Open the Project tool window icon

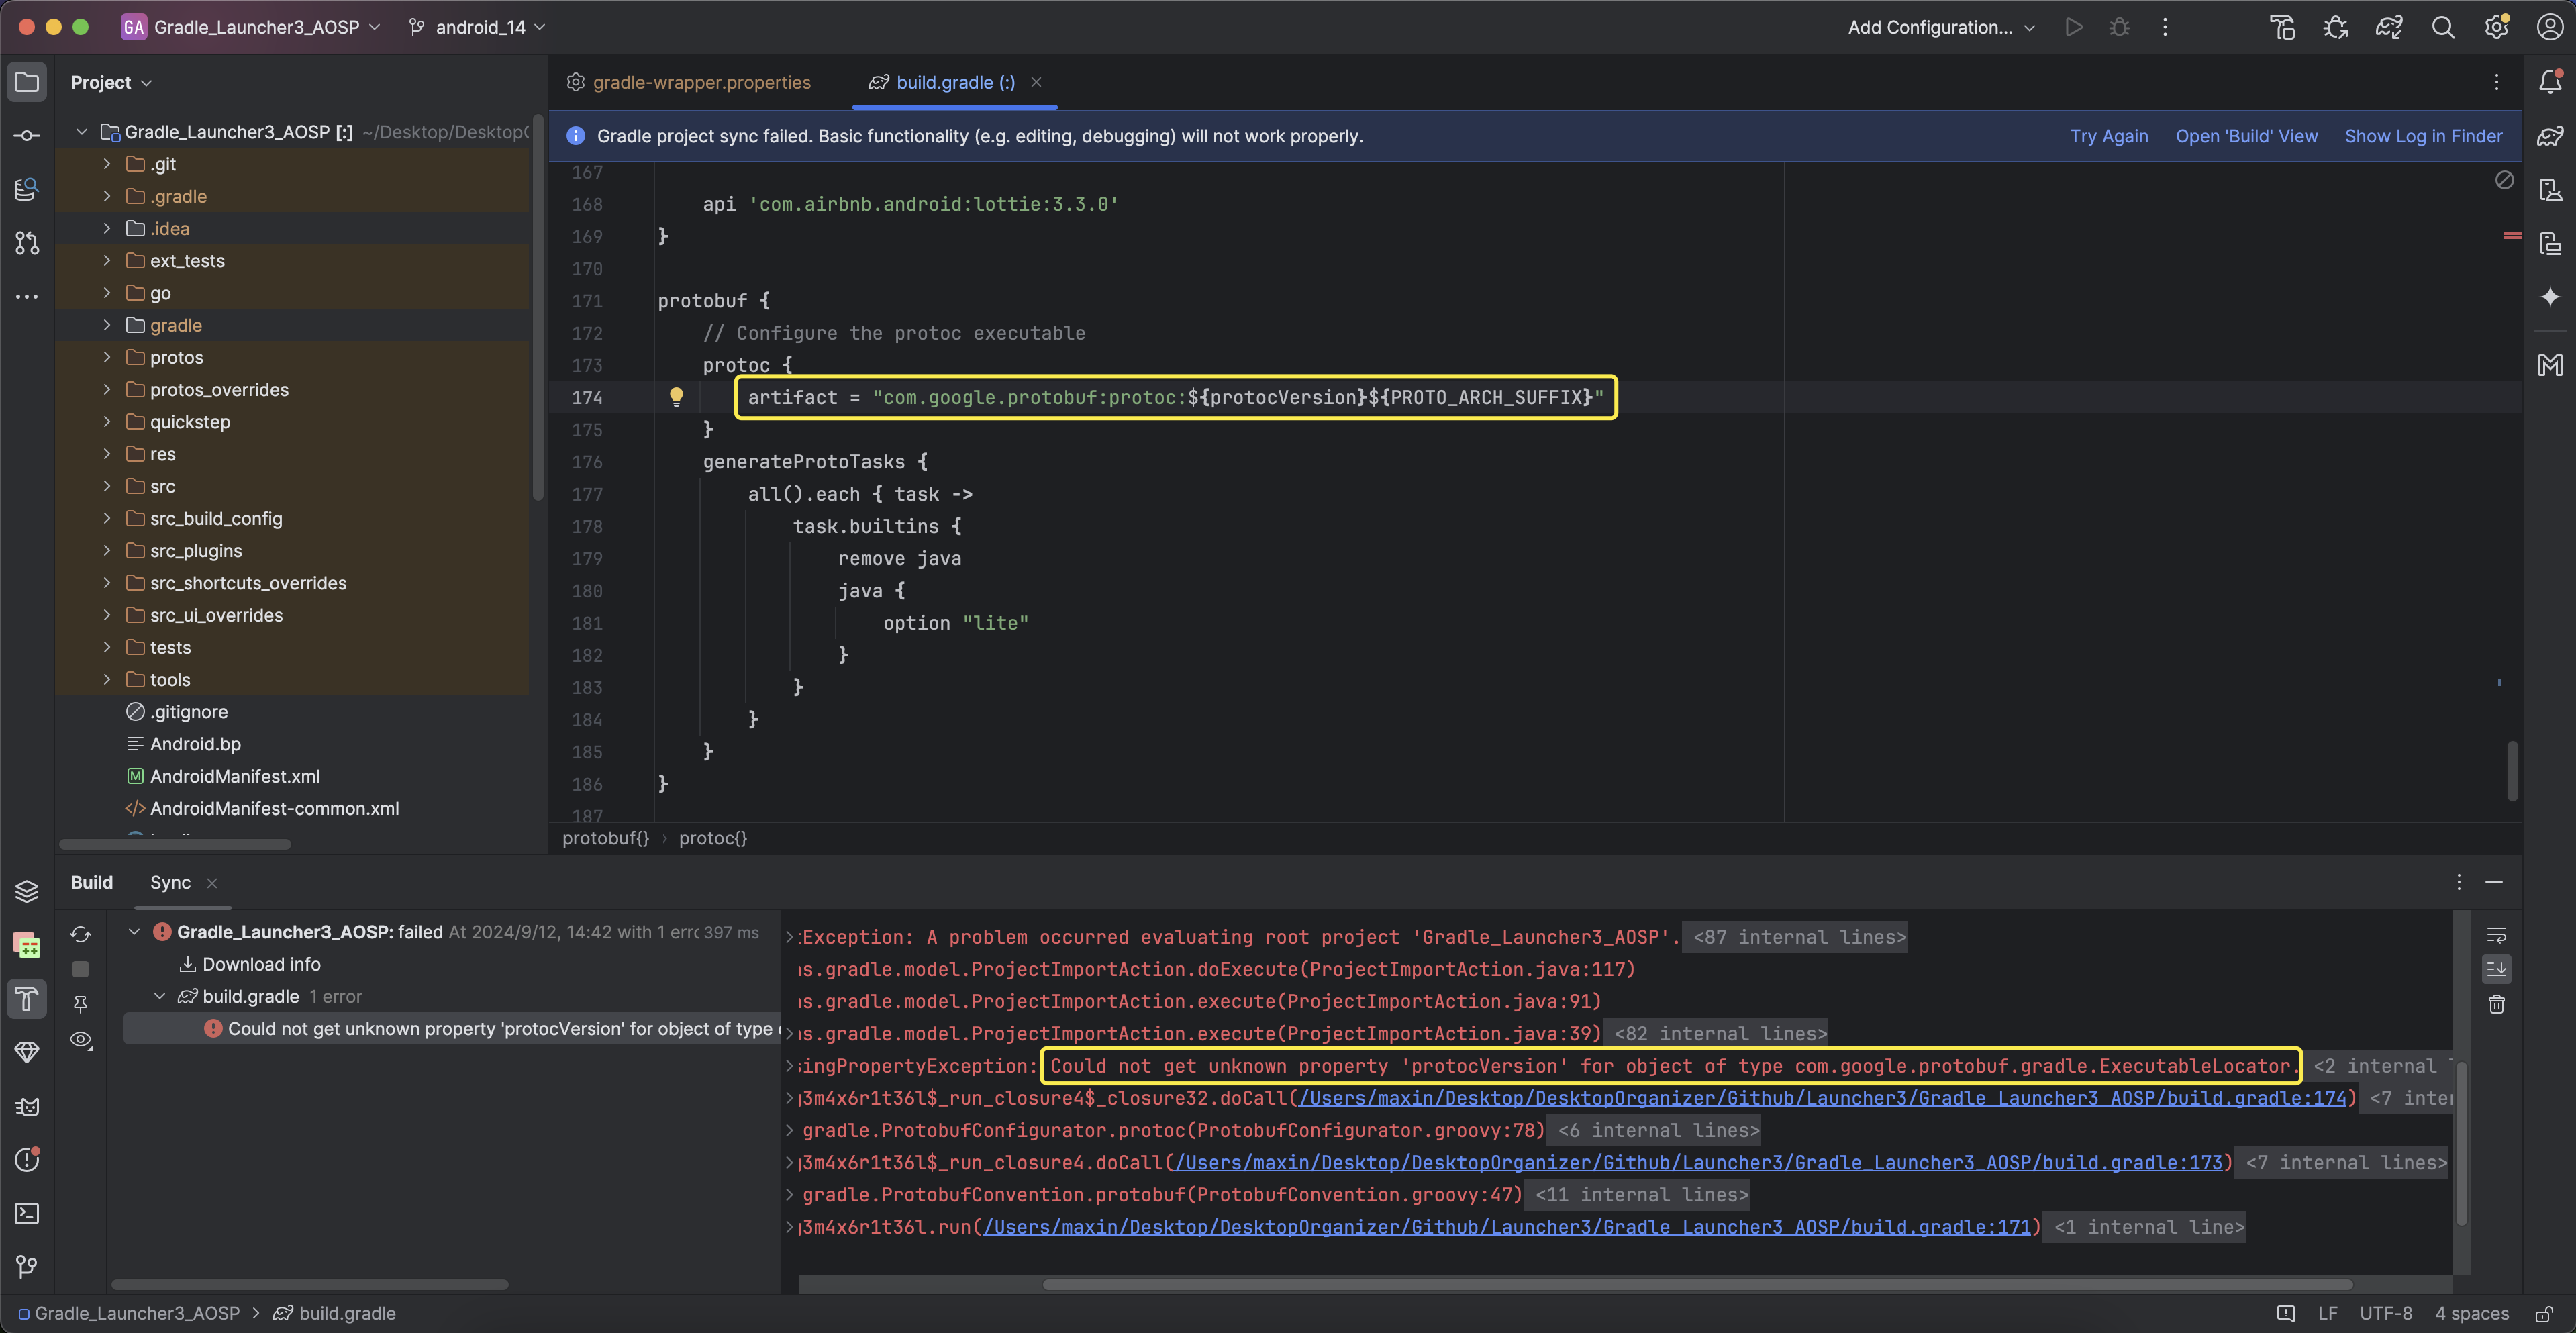(x=27, y=82)
